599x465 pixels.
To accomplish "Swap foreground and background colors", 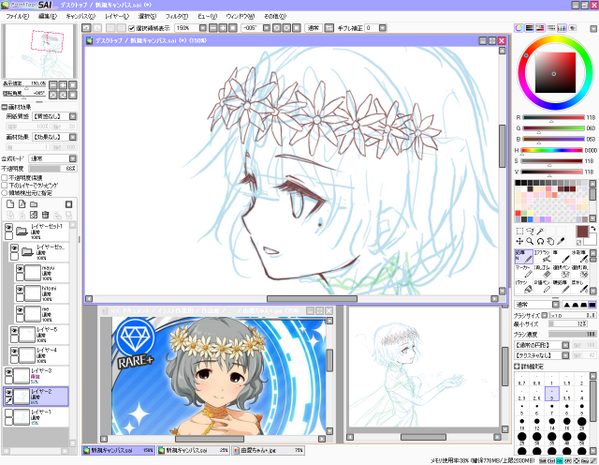I will (593, 228).
